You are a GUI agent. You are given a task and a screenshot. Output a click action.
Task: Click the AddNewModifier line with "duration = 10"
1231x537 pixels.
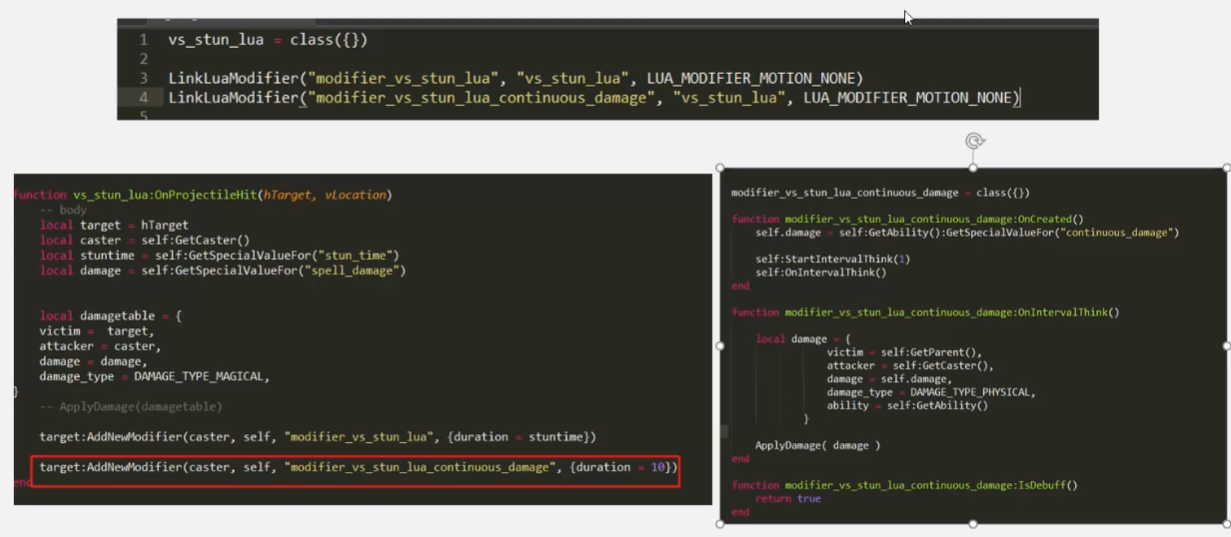(359, 467)
